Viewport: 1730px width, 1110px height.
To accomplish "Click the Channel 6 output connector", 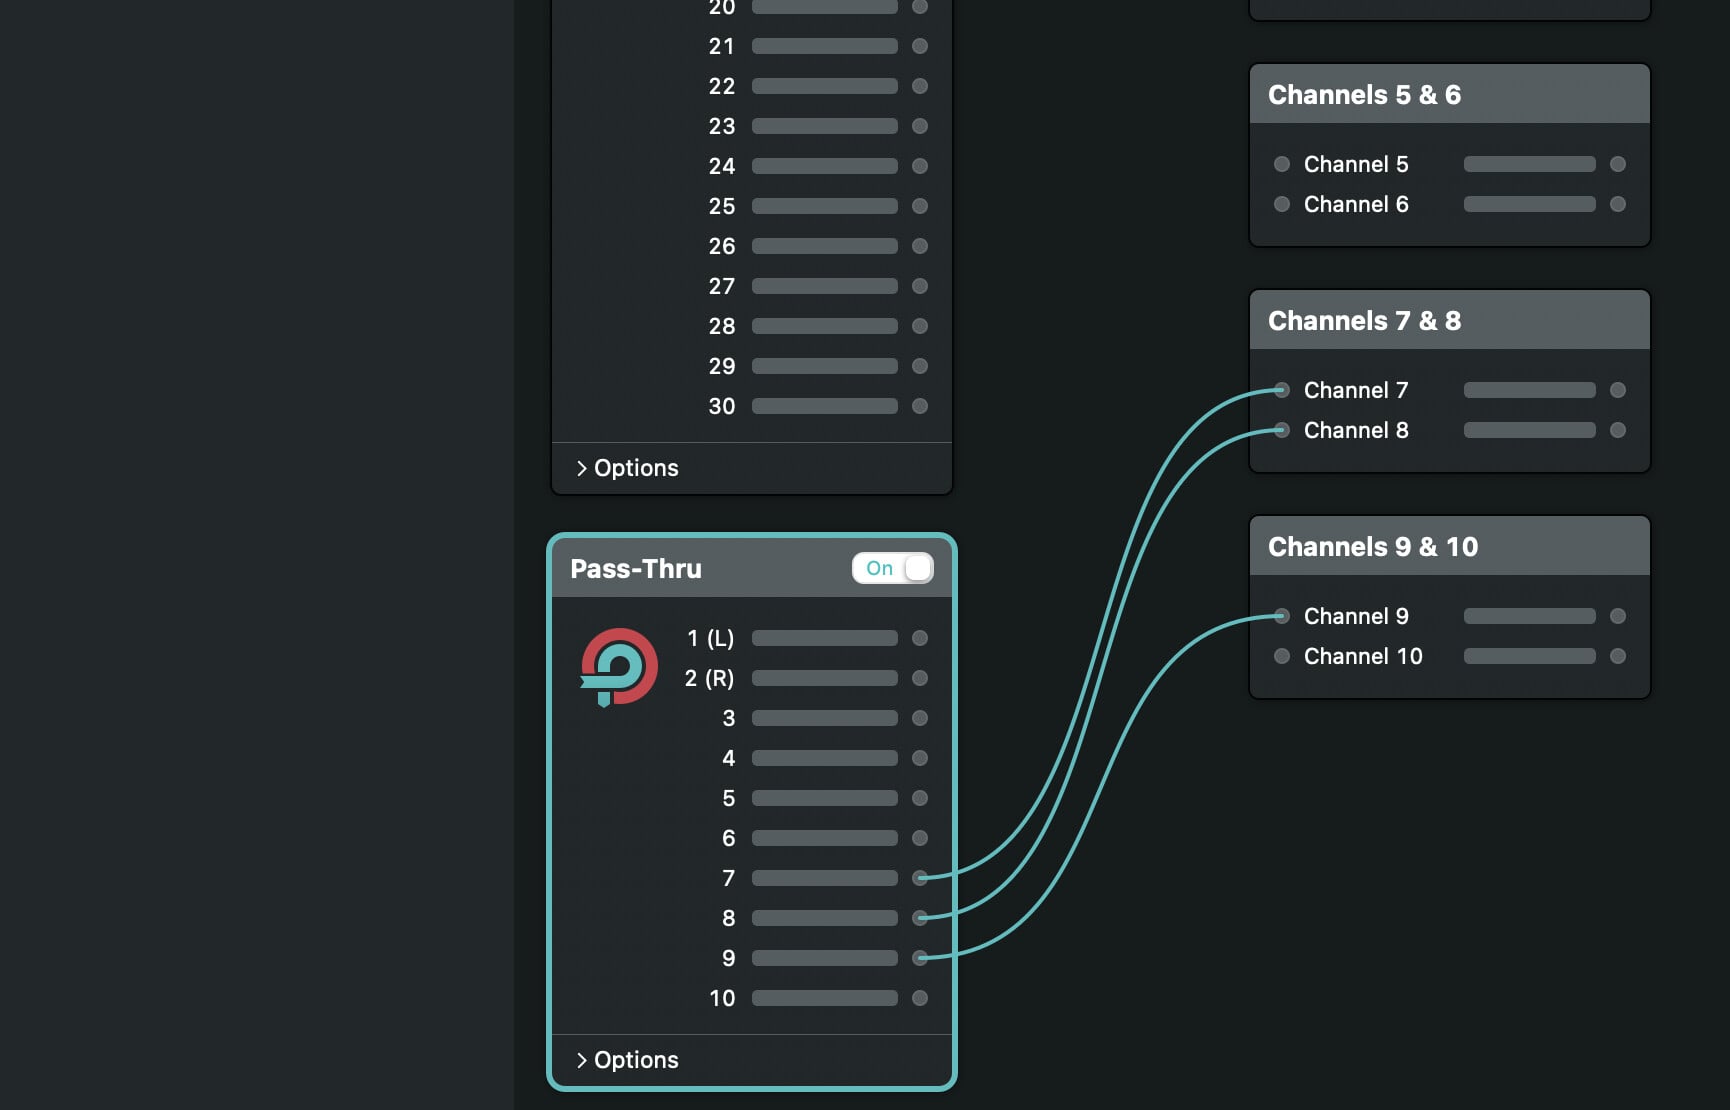I will (1618, 204).
